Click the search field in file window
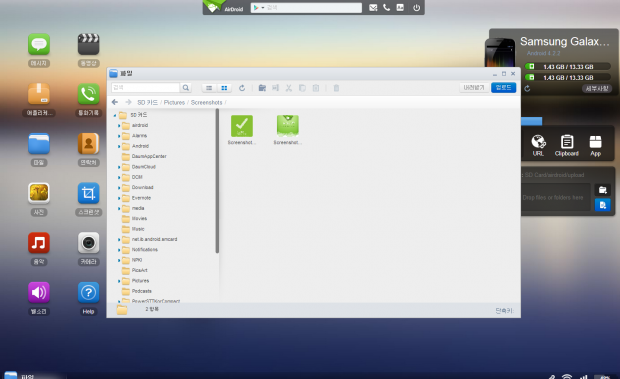This screenshot has height=379, width=620. 146,88
